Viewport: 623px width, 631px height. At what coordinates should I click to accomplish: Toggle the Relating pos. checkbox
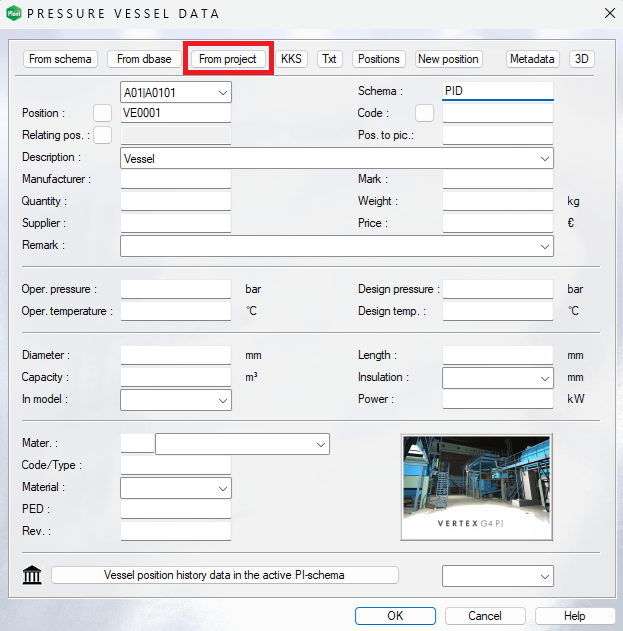pyautogui.click(x=102, y=135)
